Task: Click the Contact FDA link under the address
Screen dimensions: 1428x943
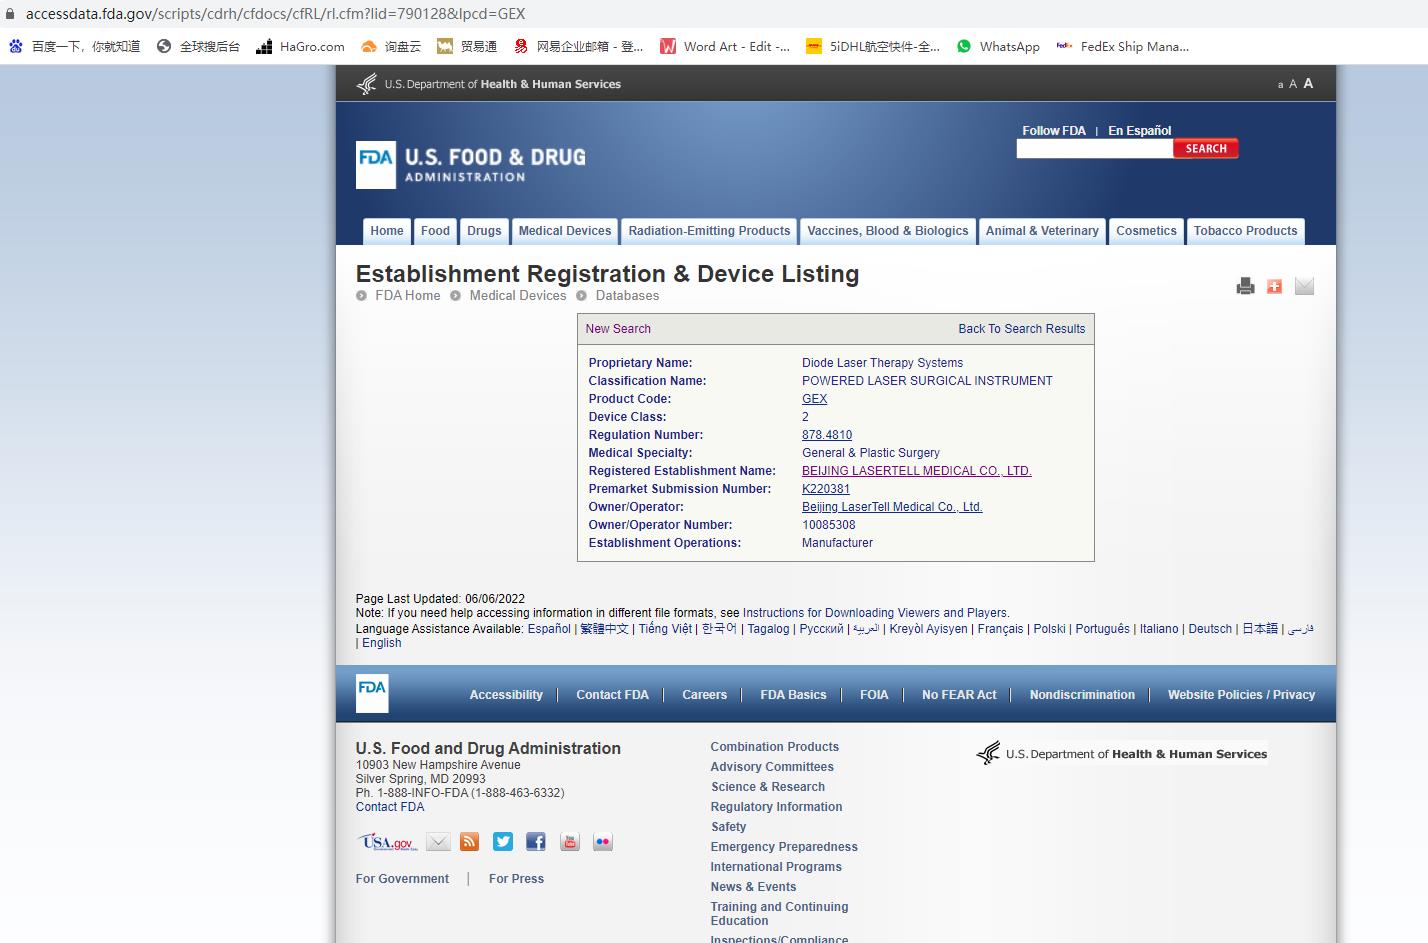Action: click(x=390, y=807)
